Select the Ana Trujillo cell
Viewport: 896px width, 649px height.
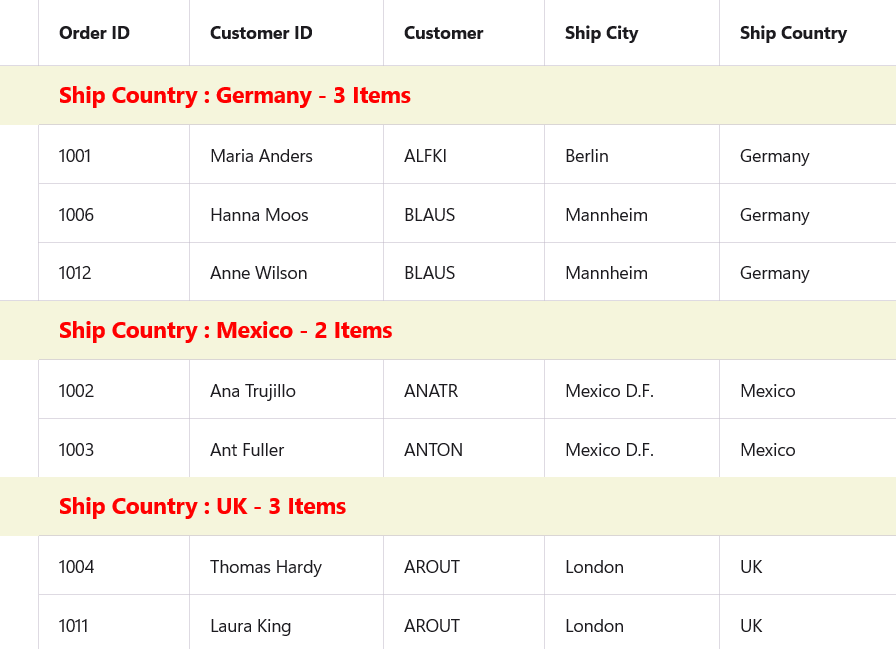coord(253,391)
